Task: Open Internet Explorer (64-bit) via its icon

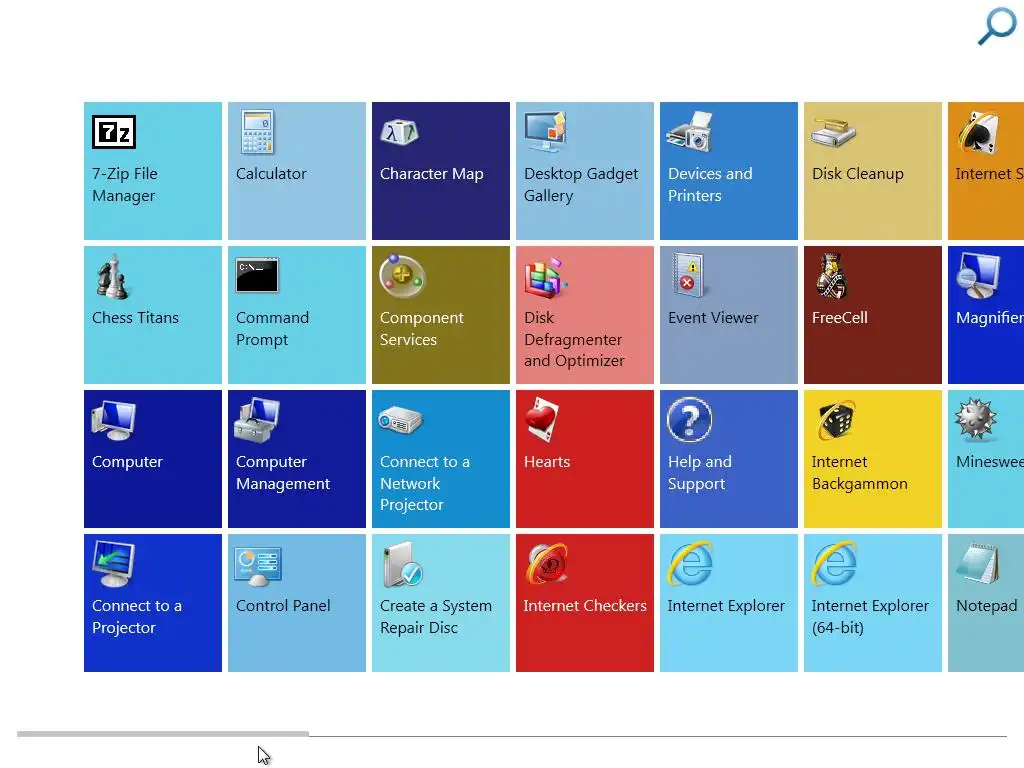Action: click(834, 564)
